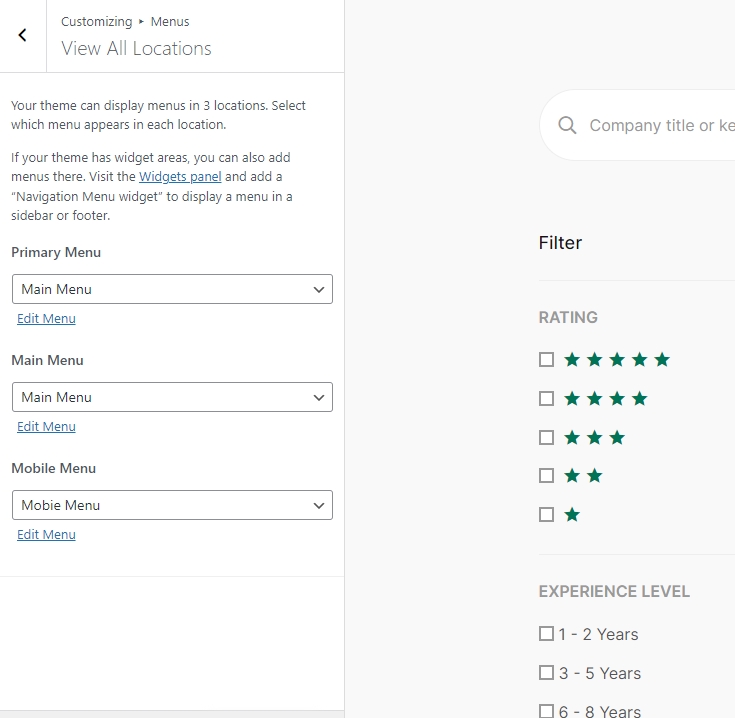Viewport: 735px width, 718px height.
Task: Select the two-star rating checkbox
Action: (x=546, y=476)
